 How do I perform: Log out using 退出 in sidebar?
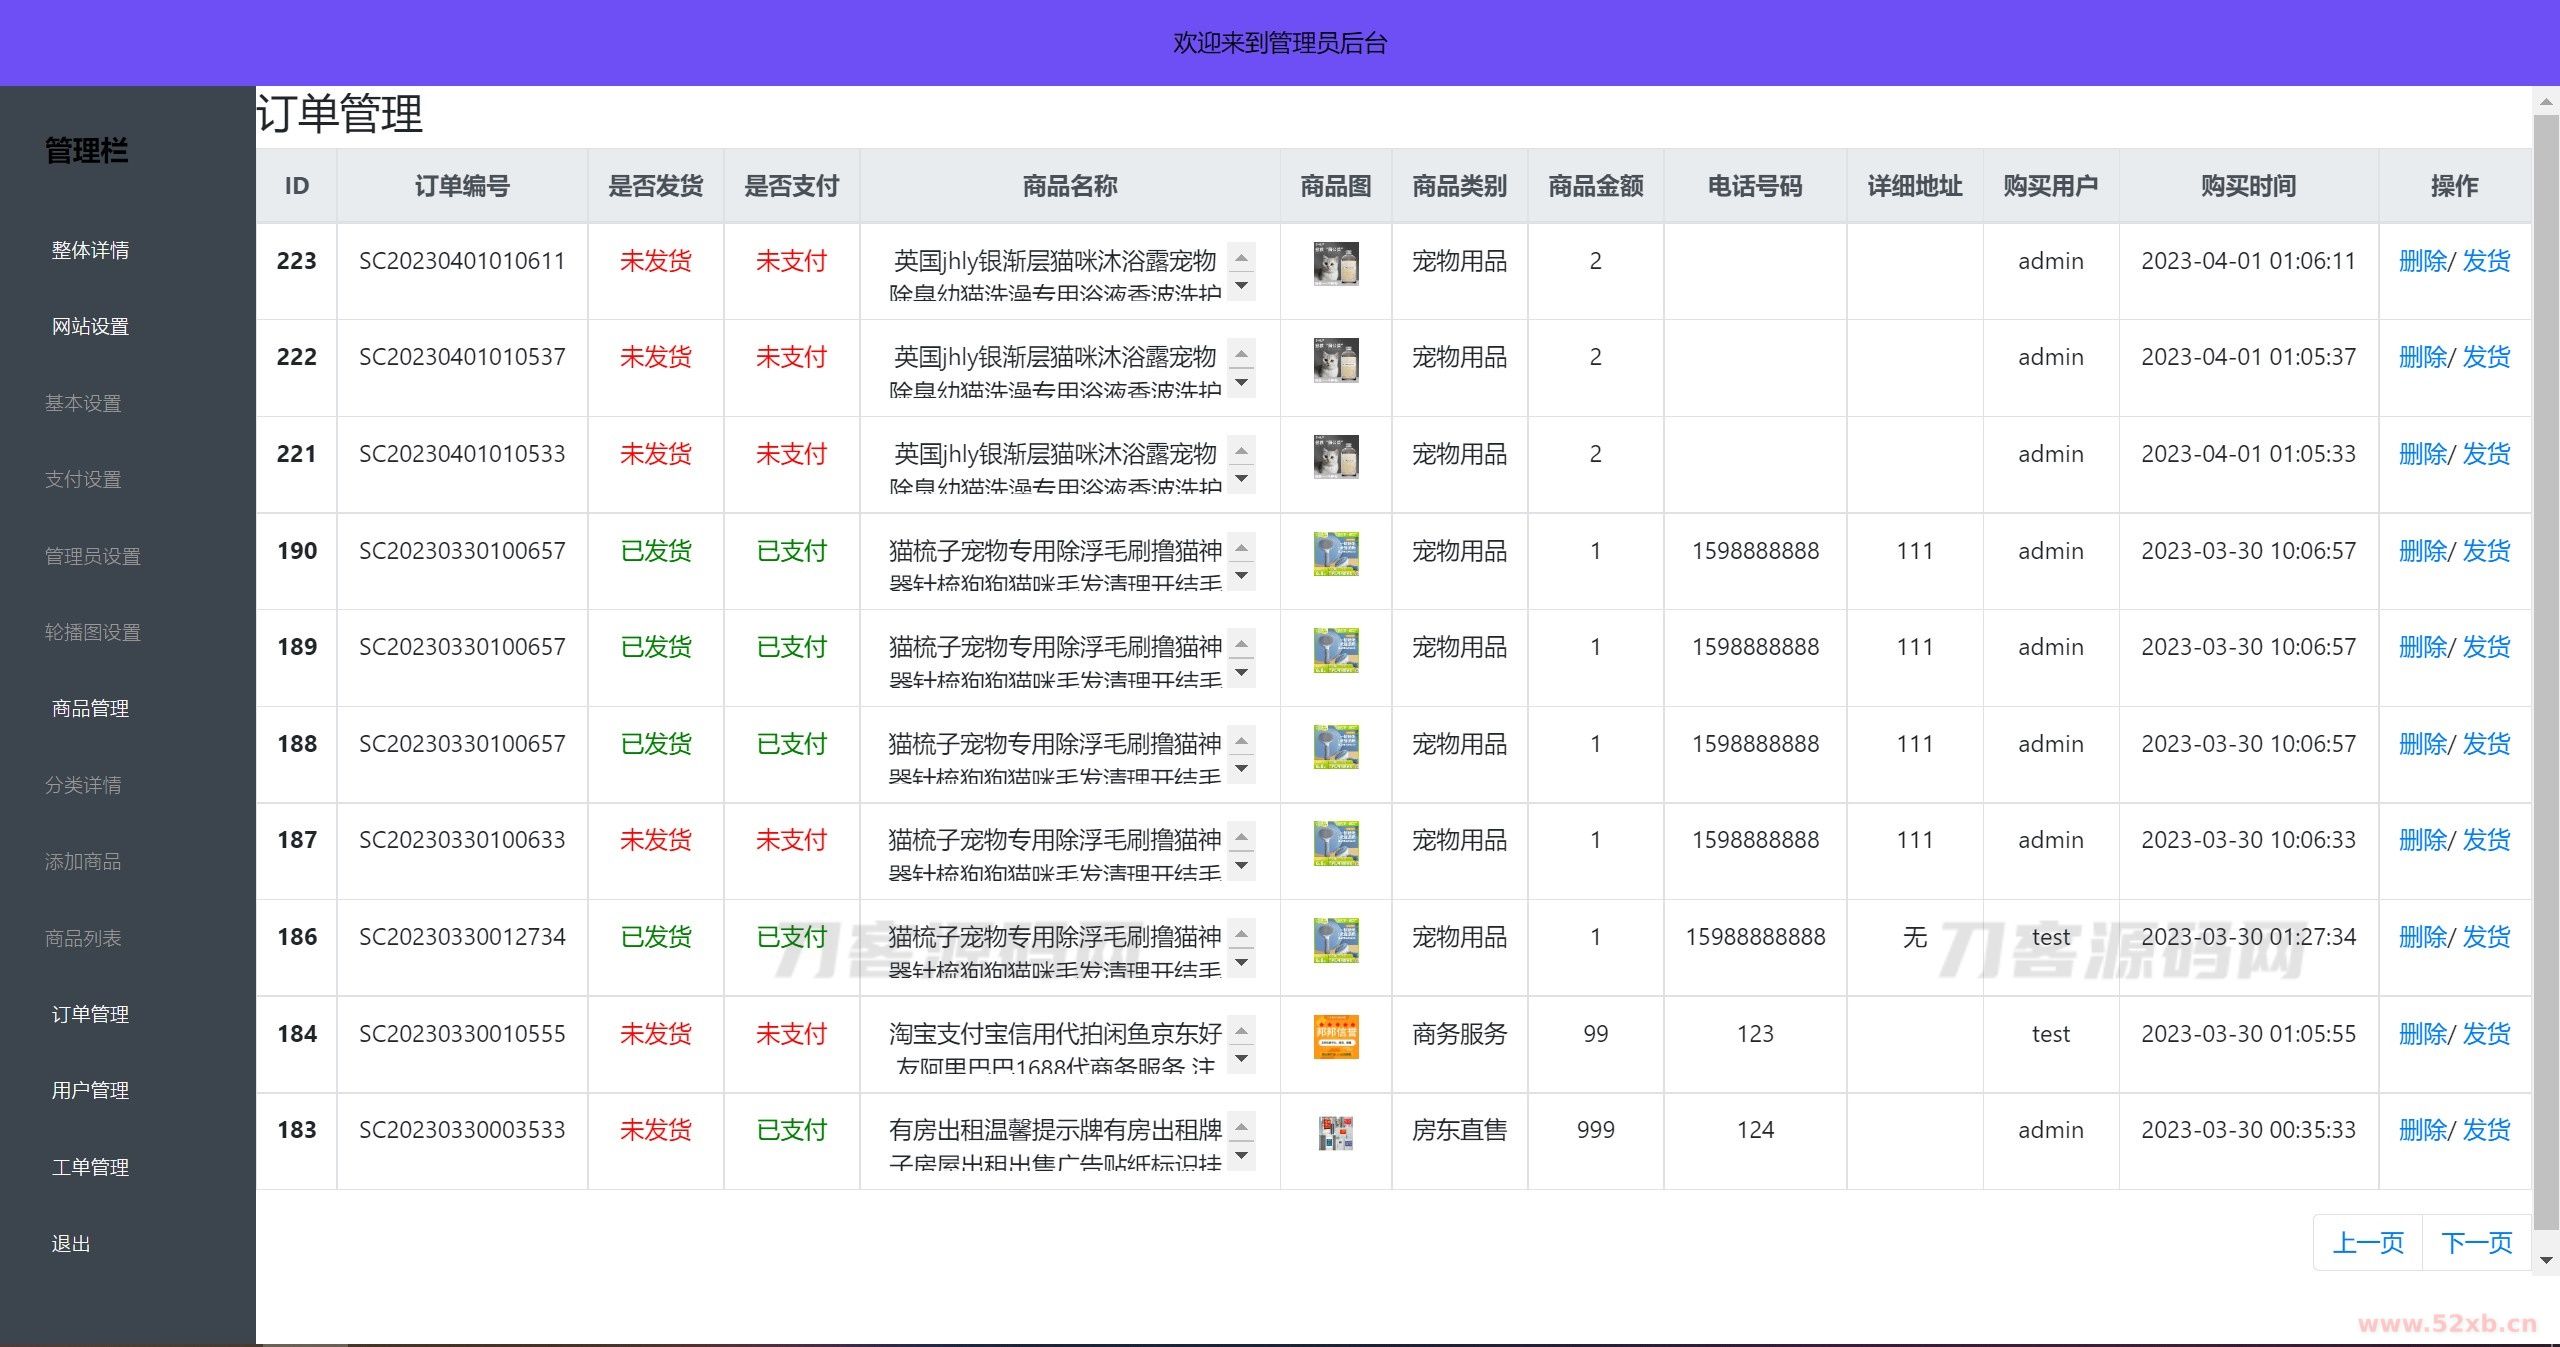click(71, 1243)
